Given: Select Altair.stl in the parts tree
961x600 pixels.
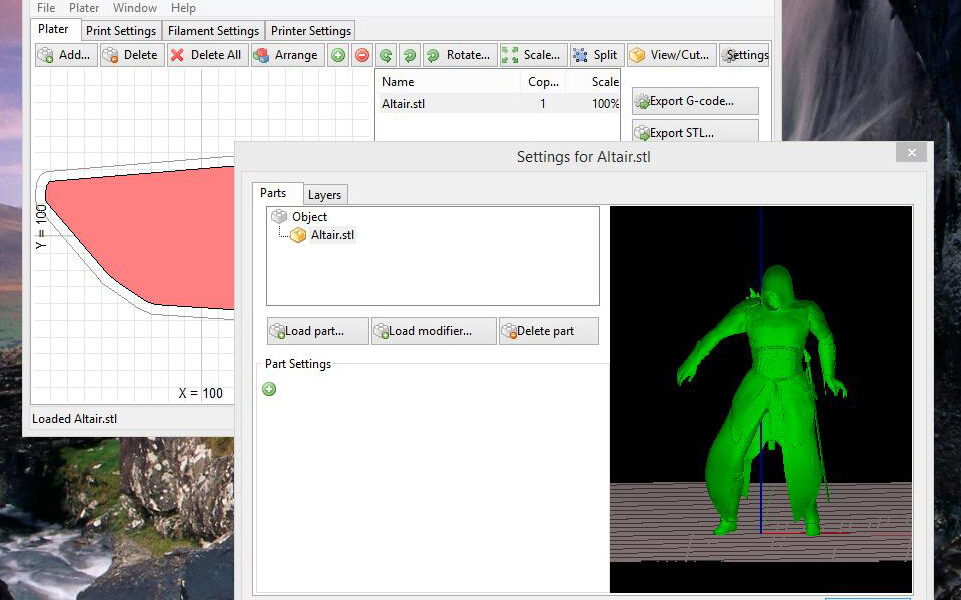Looking at the screenshot, I should pyautogui.click(x=332, y=235).
